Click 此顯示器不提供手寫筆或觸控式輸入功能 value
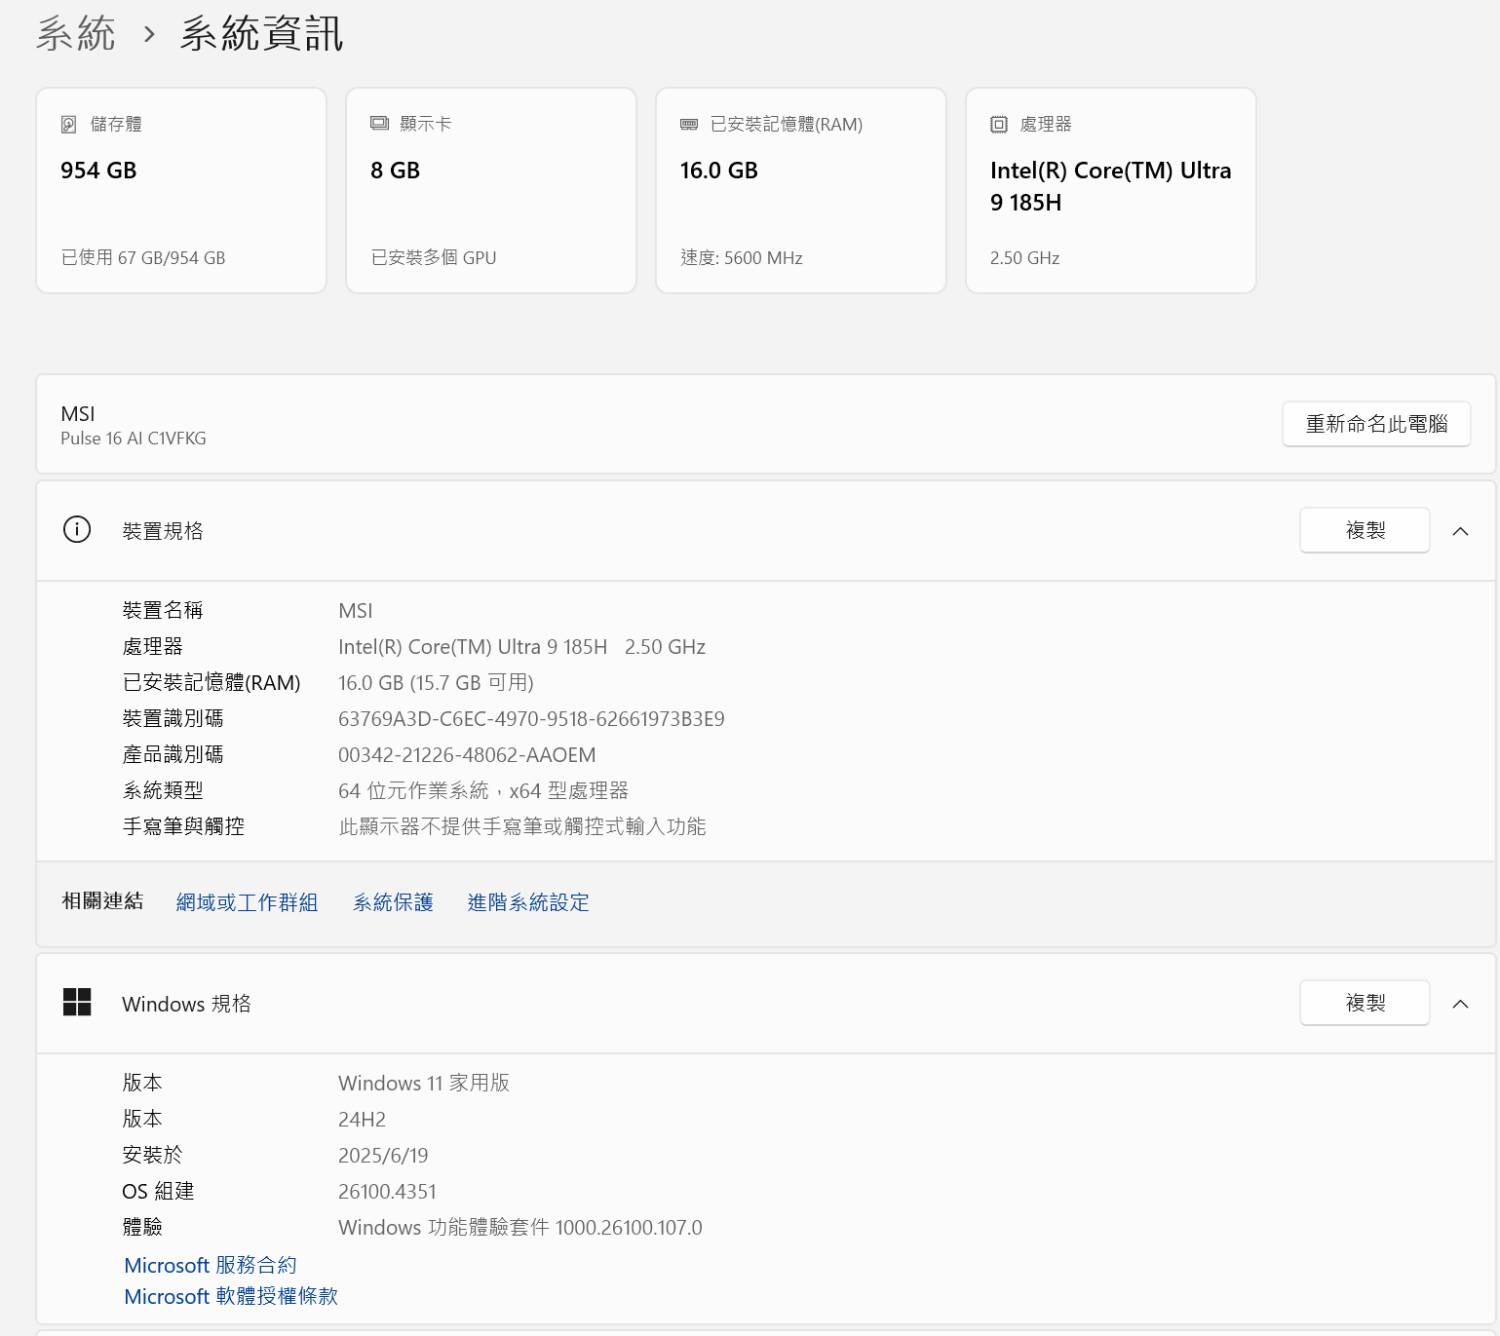This screenshot has height=1336, width=1500. tap(522, 827)
